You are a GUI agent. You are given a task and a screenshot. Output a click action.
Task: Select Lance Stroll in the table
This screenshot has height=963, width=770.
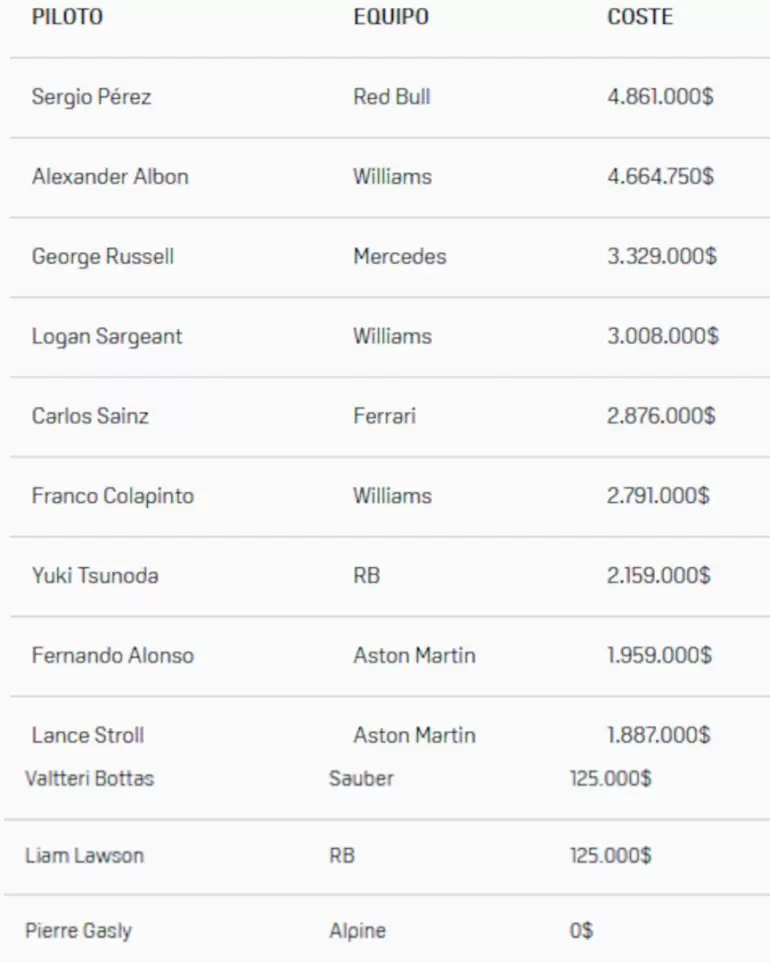(88, 736)
